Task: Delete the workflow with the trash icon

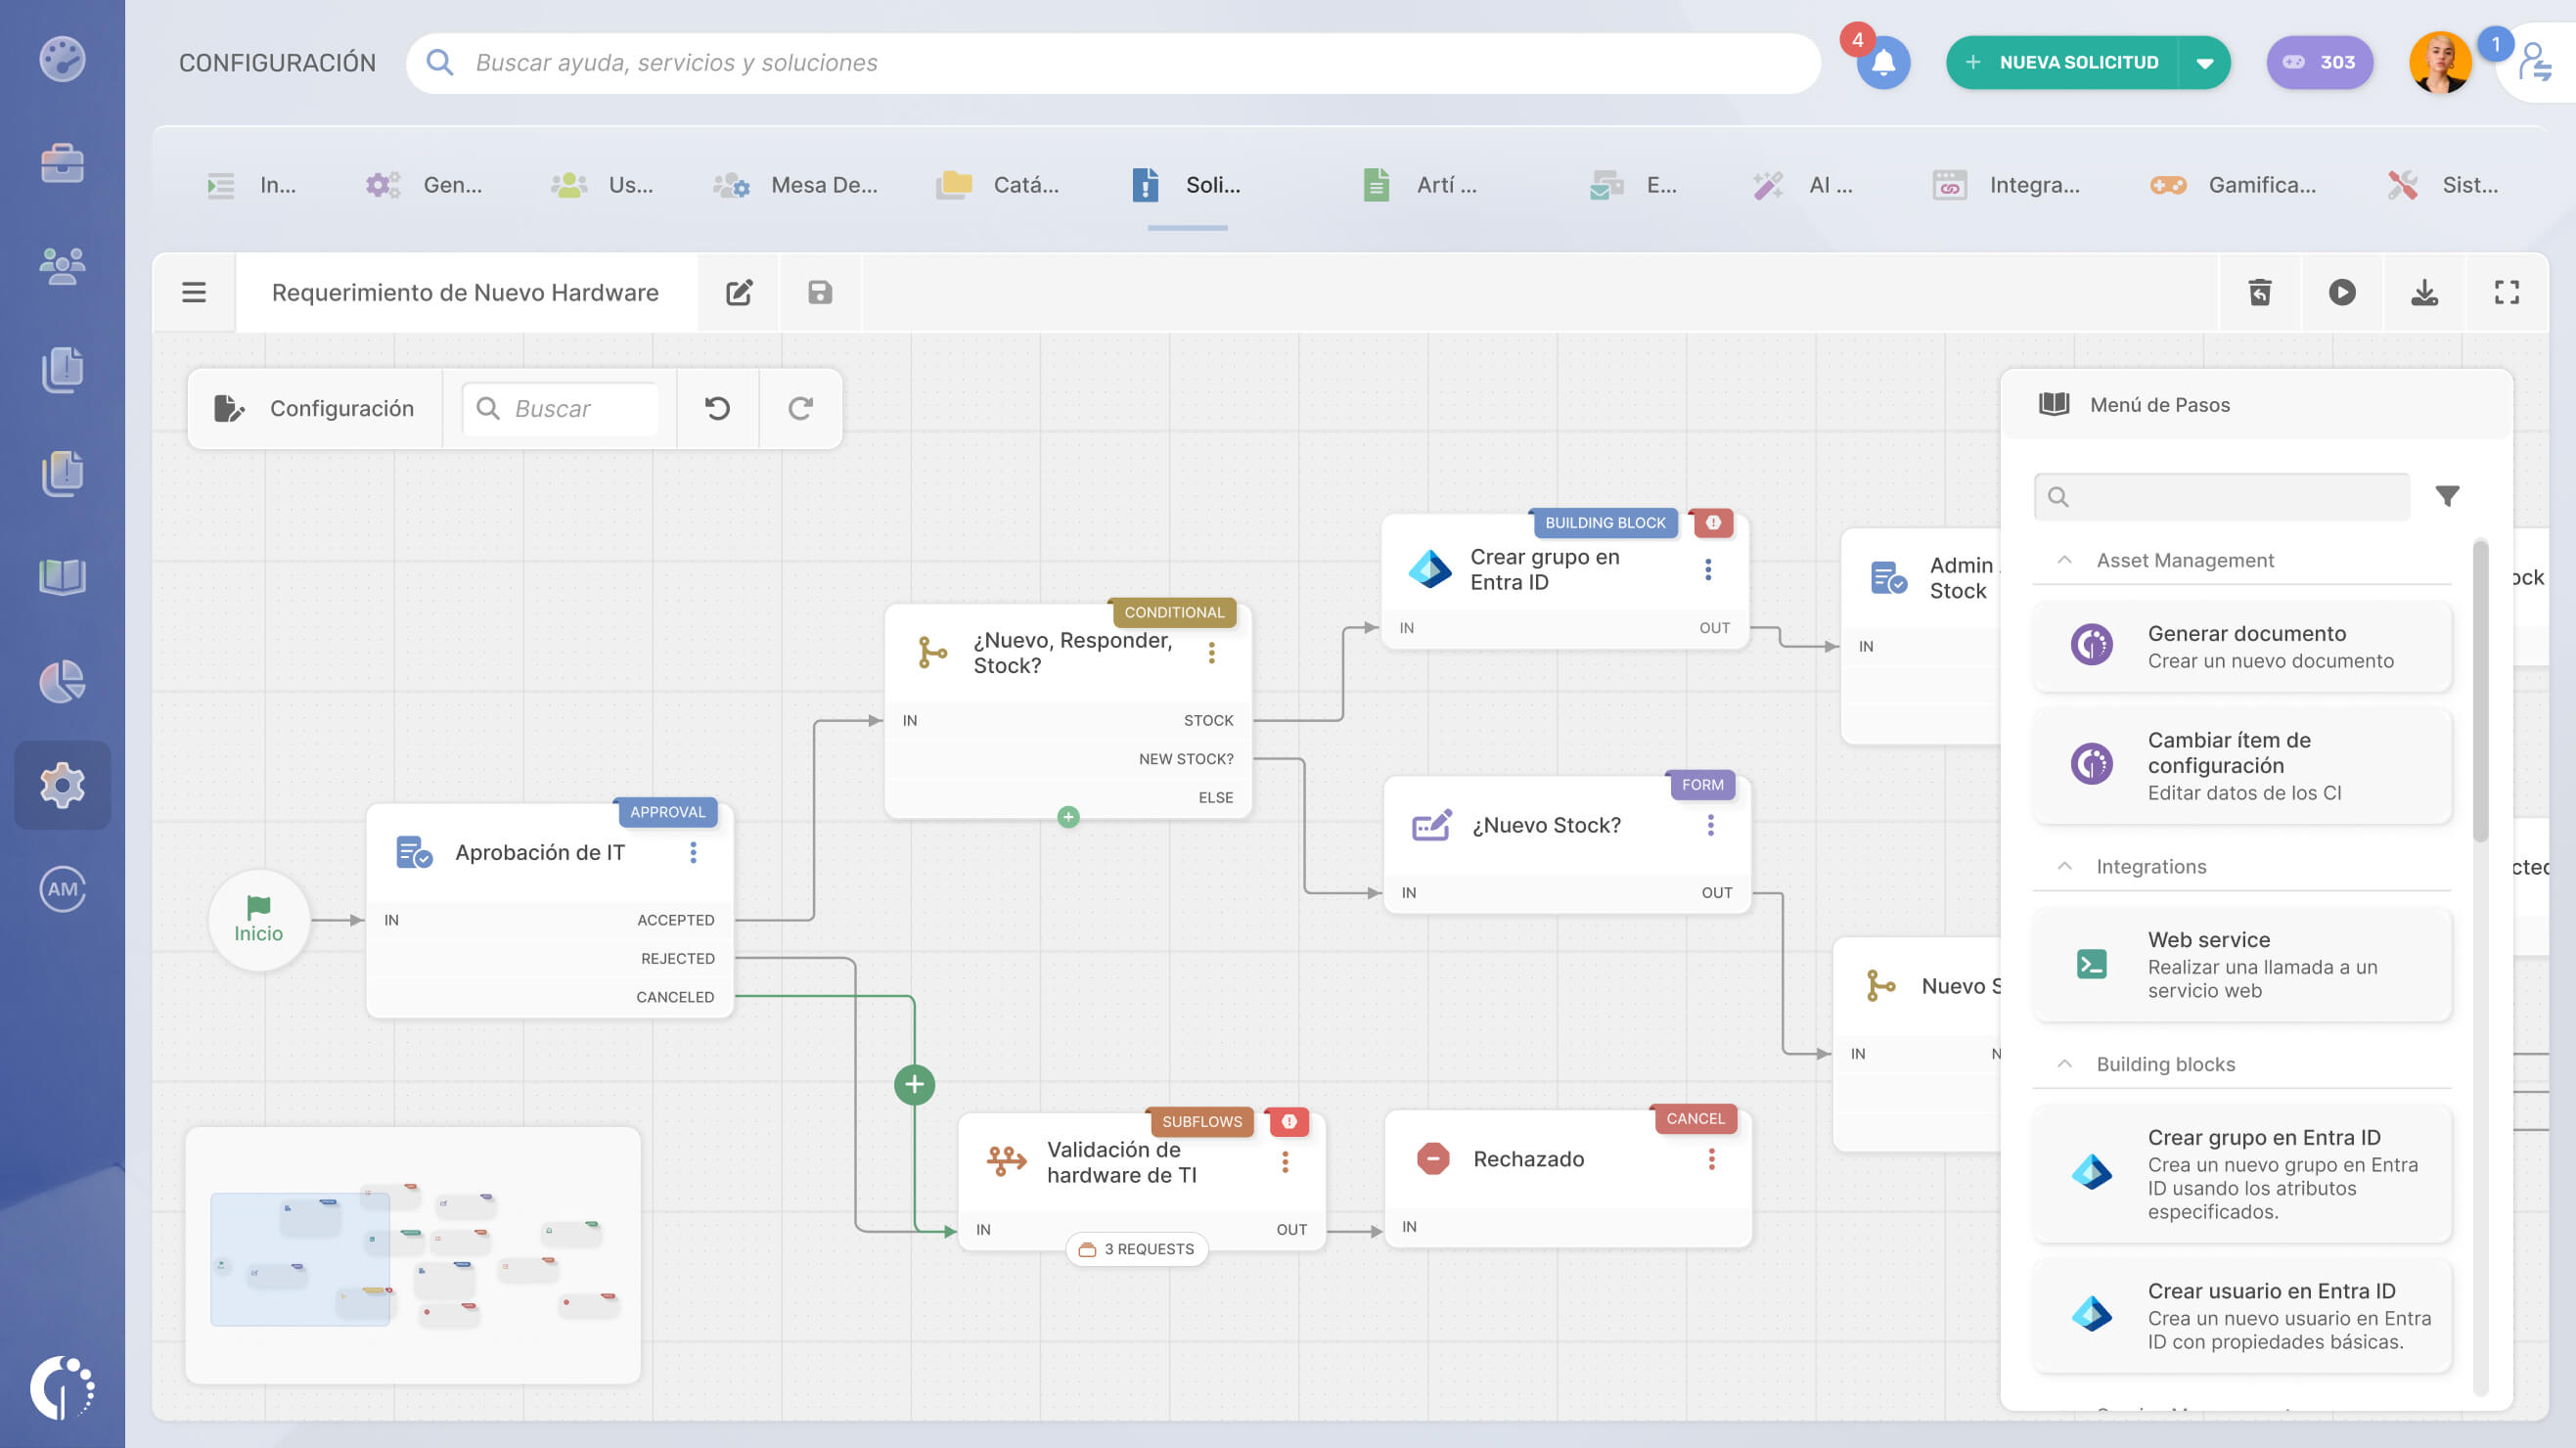Action: (x=2261, y=292)
